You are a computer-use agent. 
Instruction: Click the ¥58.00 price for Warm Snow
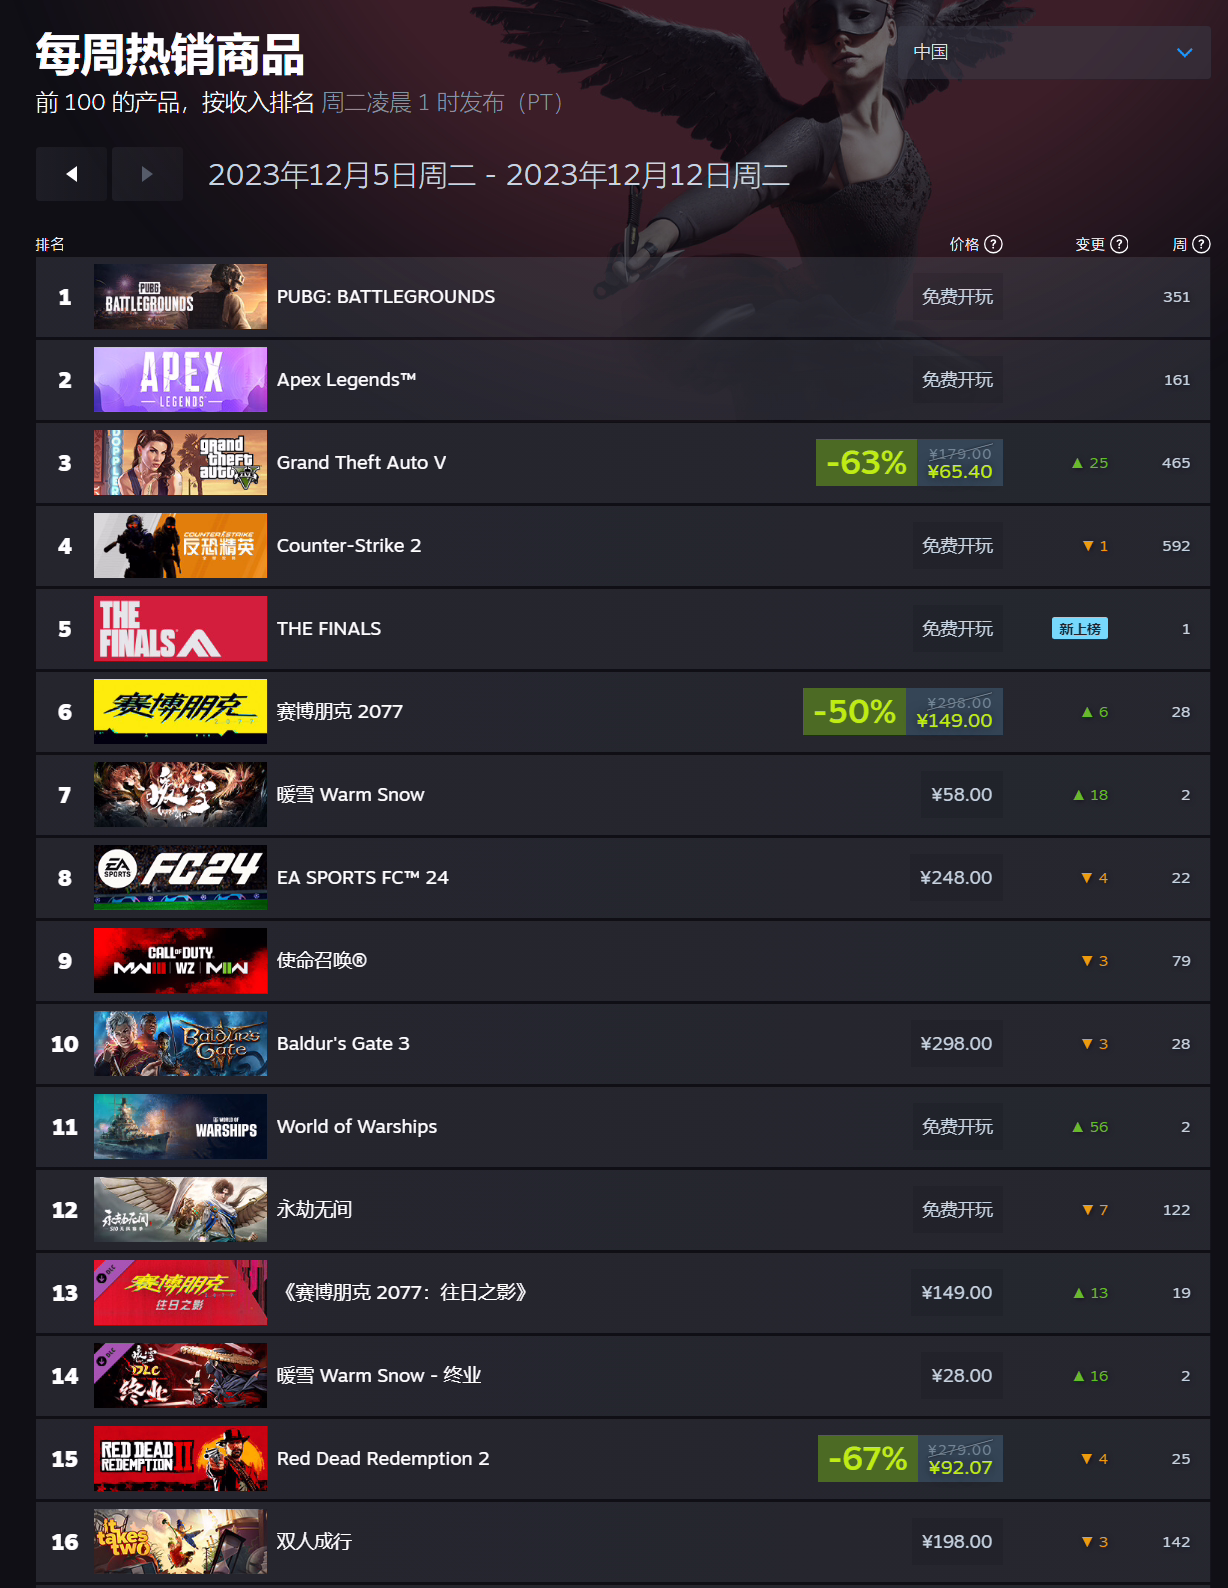point(961,794)
